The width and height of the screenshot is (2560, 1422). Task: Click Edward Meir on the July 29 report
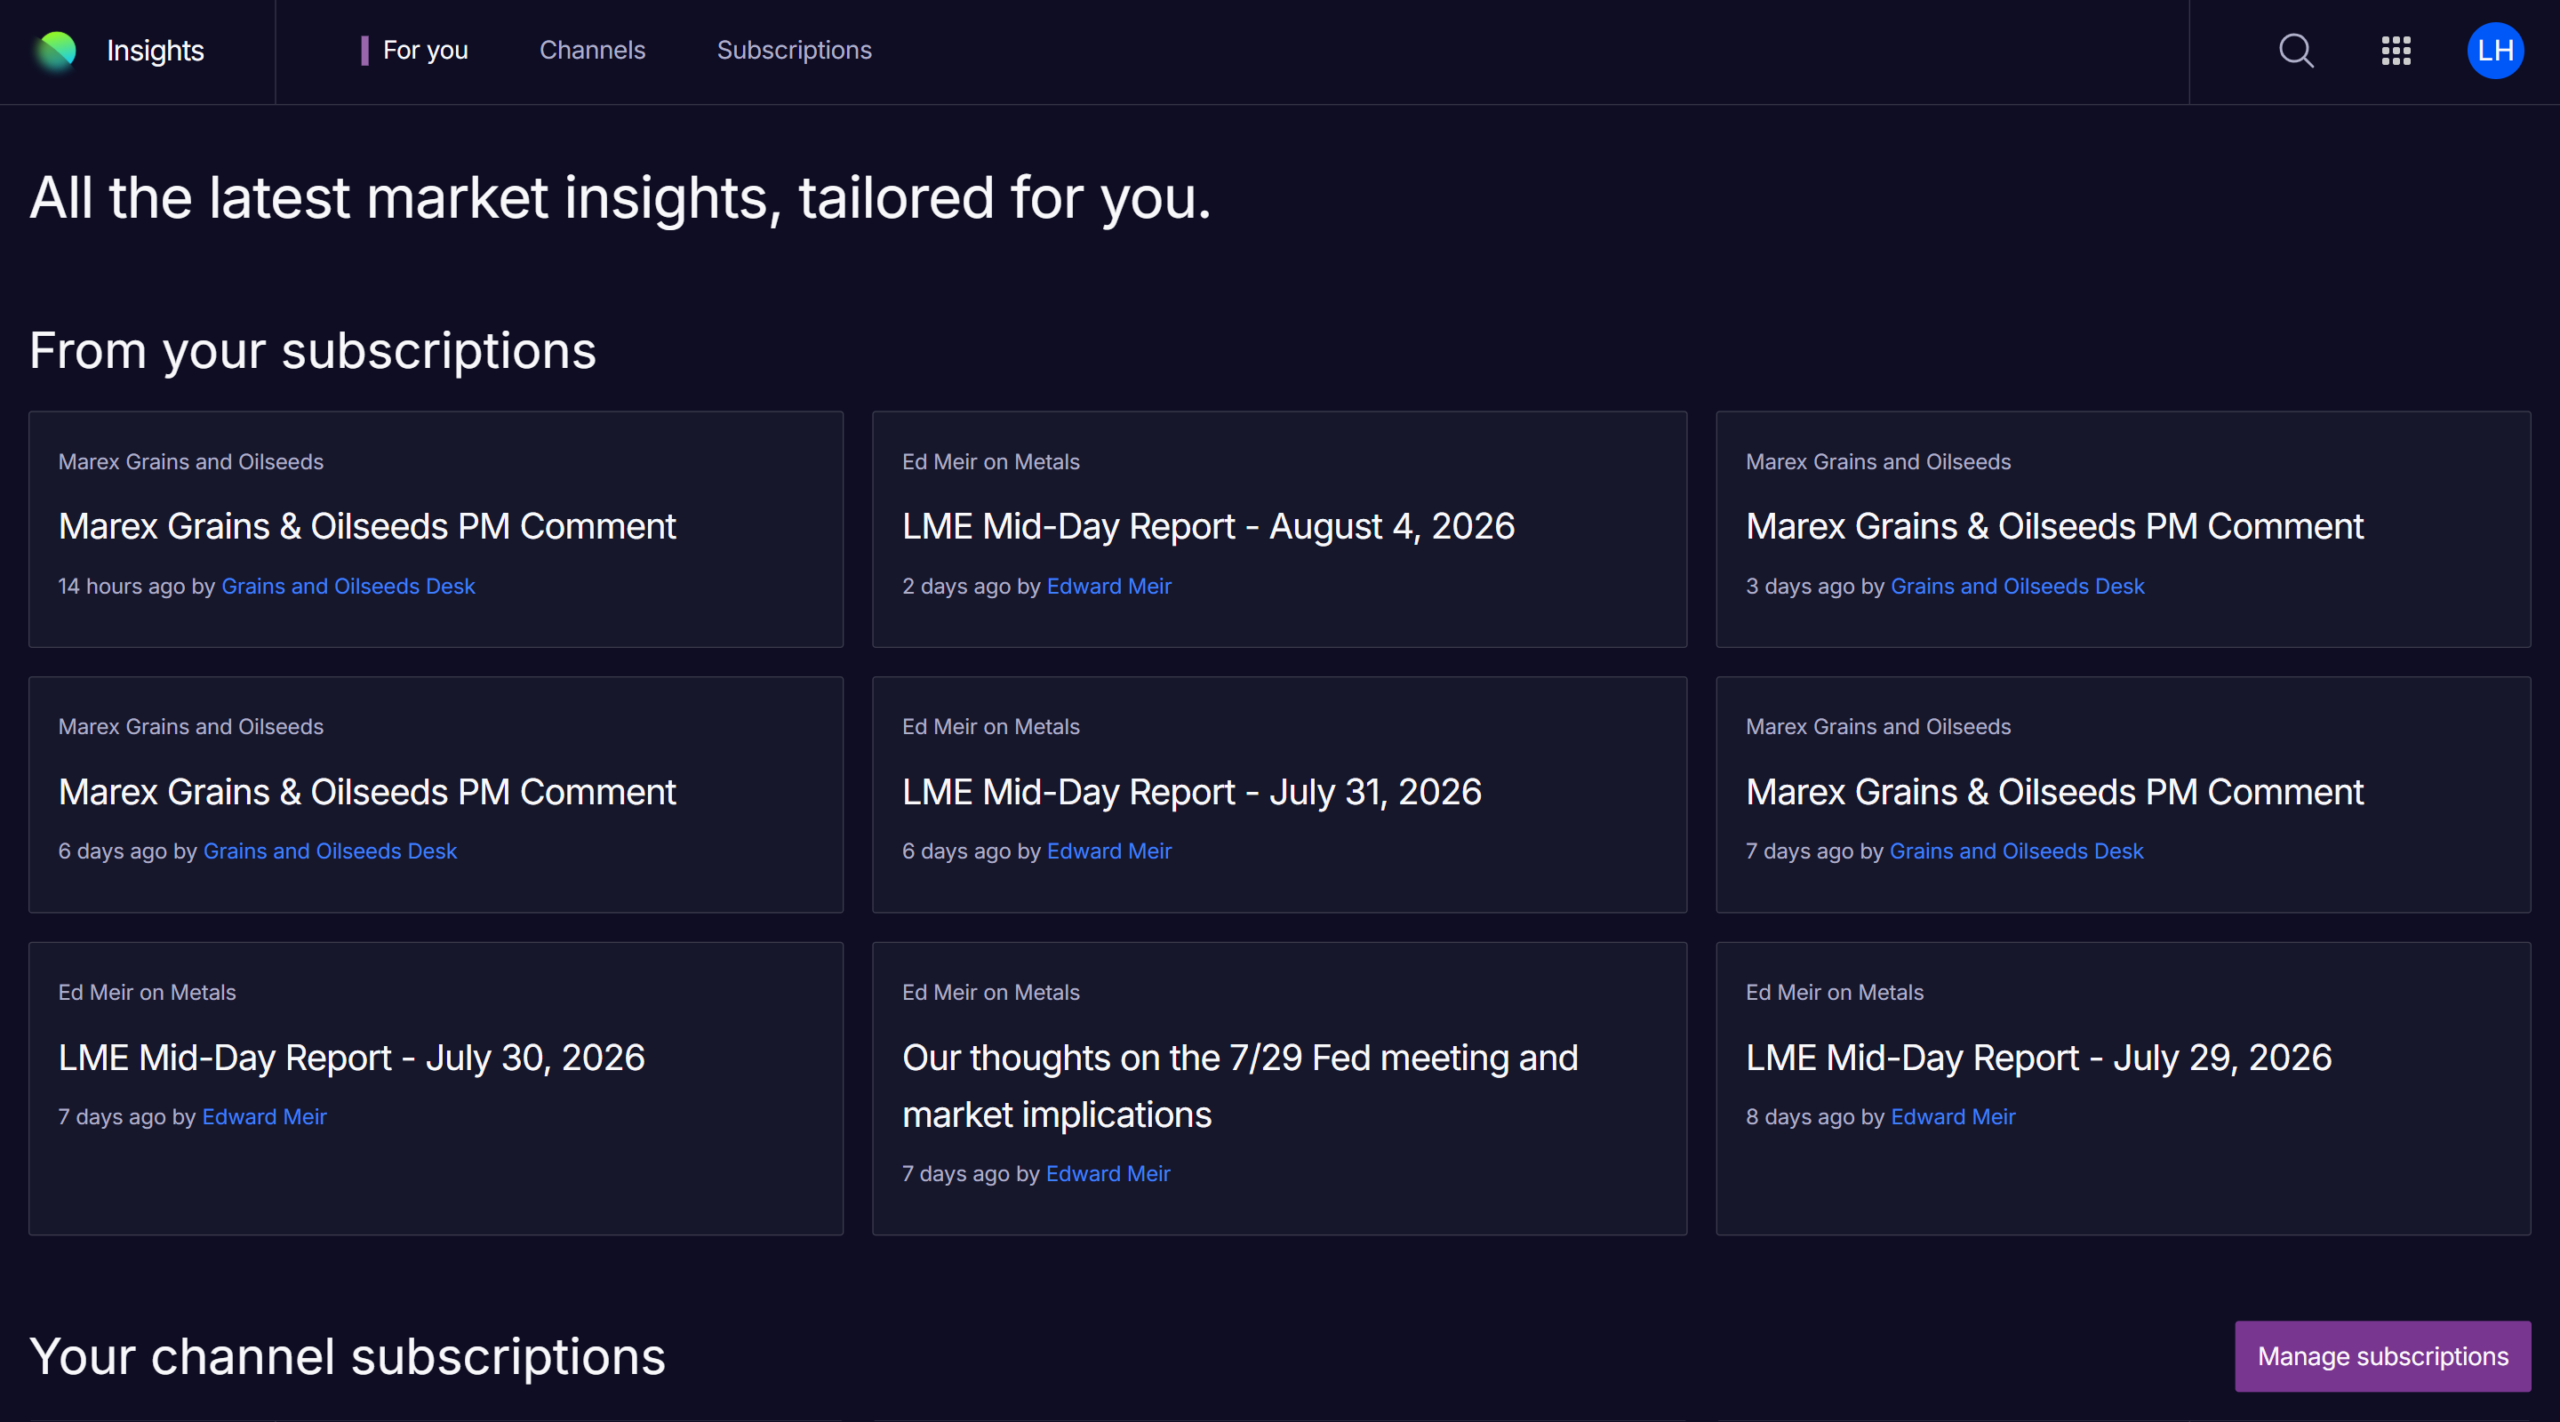(x=1953, y=1117)
